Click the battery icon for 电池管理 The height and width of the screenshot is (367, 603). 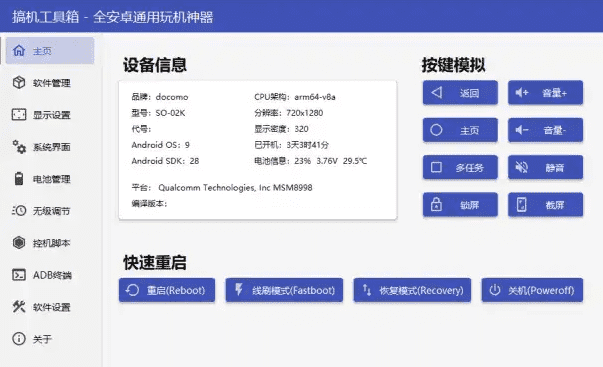pos(19,178)
